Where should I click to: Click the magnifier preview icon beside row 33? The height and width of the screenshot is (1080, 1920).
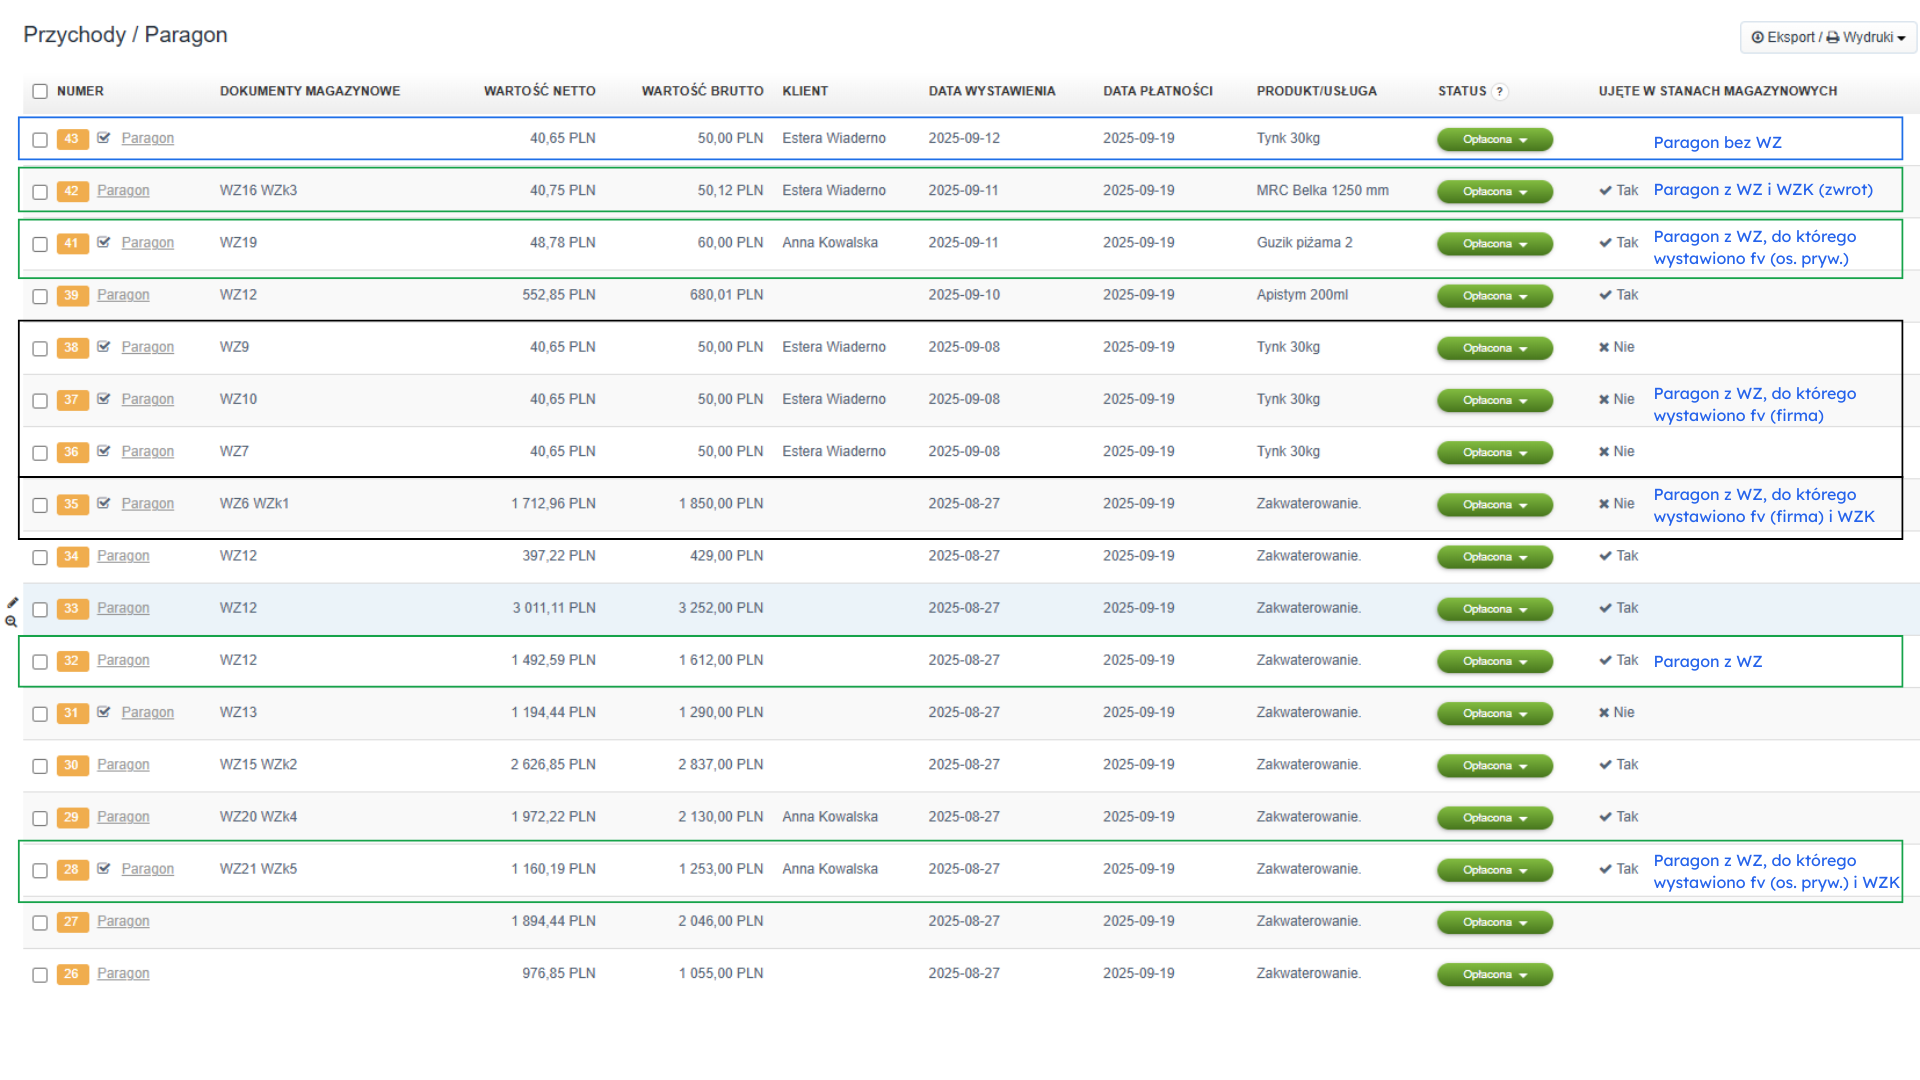11,622
